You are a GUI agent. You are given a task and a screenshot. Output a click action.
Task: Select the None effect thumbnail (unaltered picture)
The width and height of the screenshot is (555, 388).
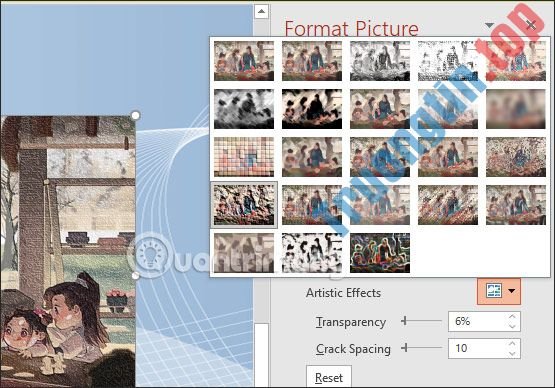244,61
